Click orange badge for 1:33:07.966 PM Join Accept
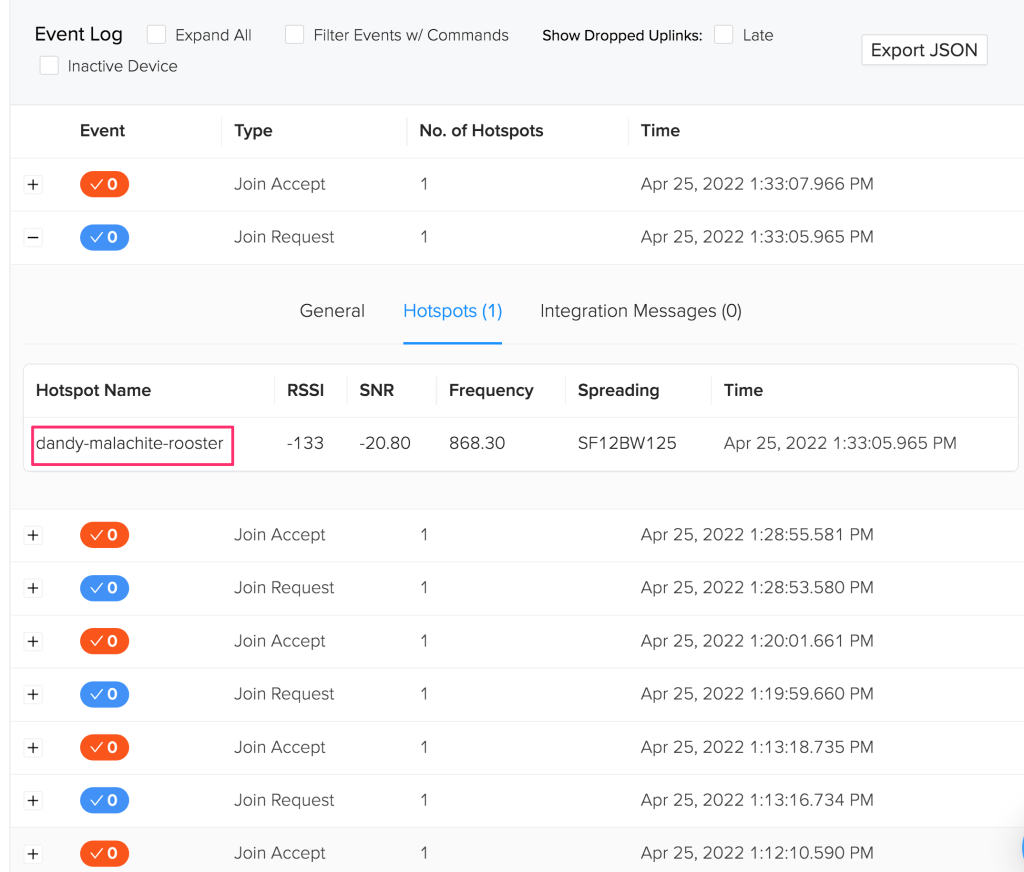This screenshot has width=1024, height=872. pyautogui.click(x=104, y=184)
